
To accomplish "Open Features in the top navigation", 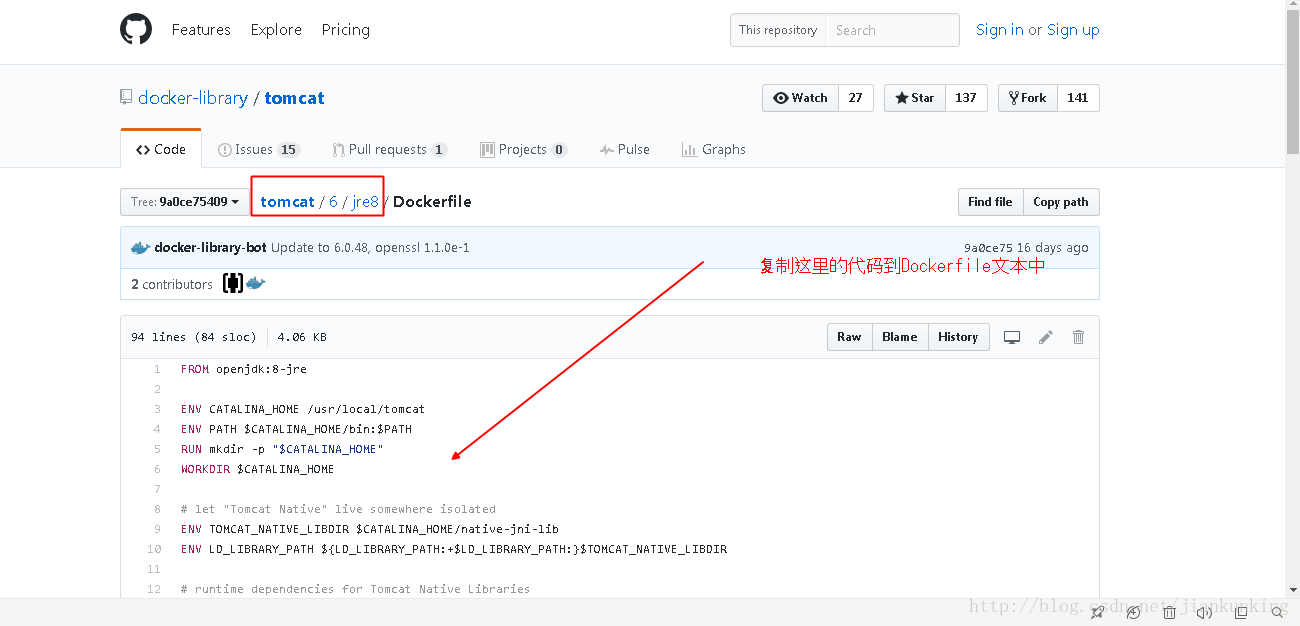I will coord(201,30).
